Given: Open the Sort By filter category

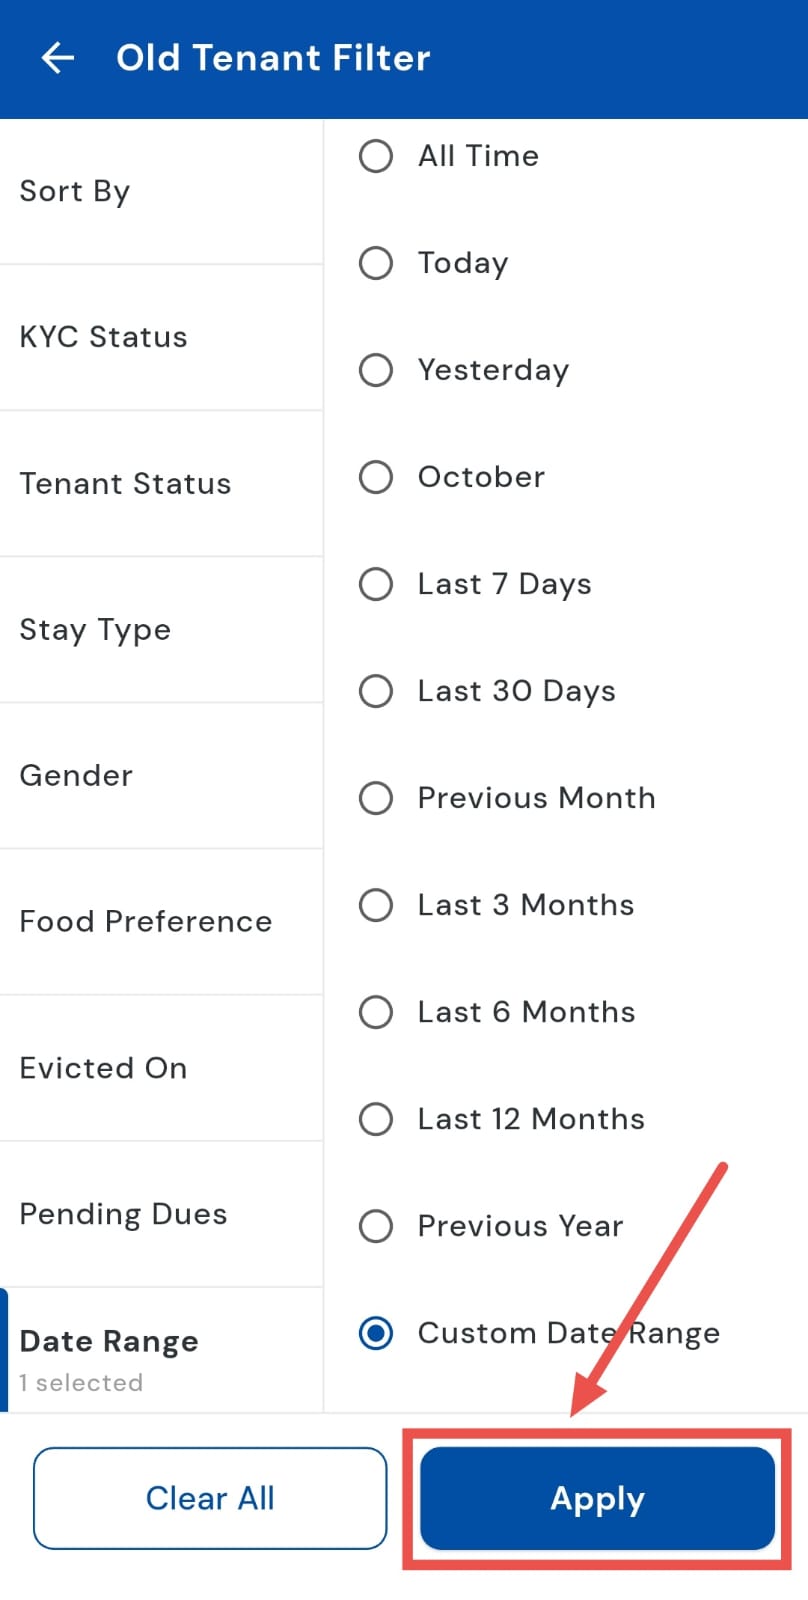Looking at the screenshot, I should point(160,191).
